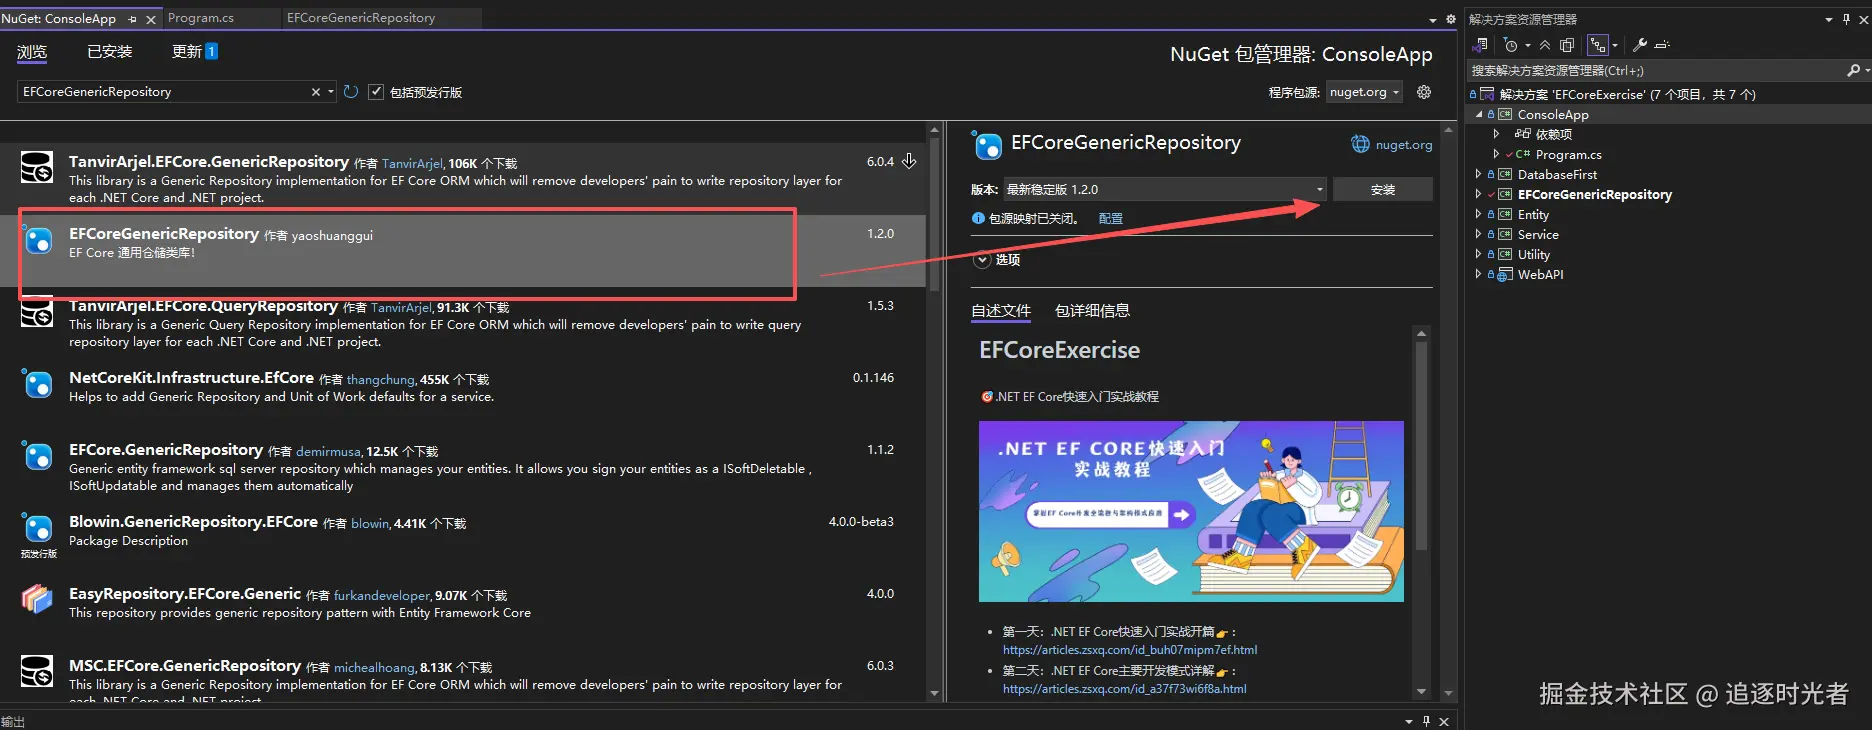Click the 安装 install button
The width and height of the screenshot is (1872, 730).
(x=1383, y=189)
